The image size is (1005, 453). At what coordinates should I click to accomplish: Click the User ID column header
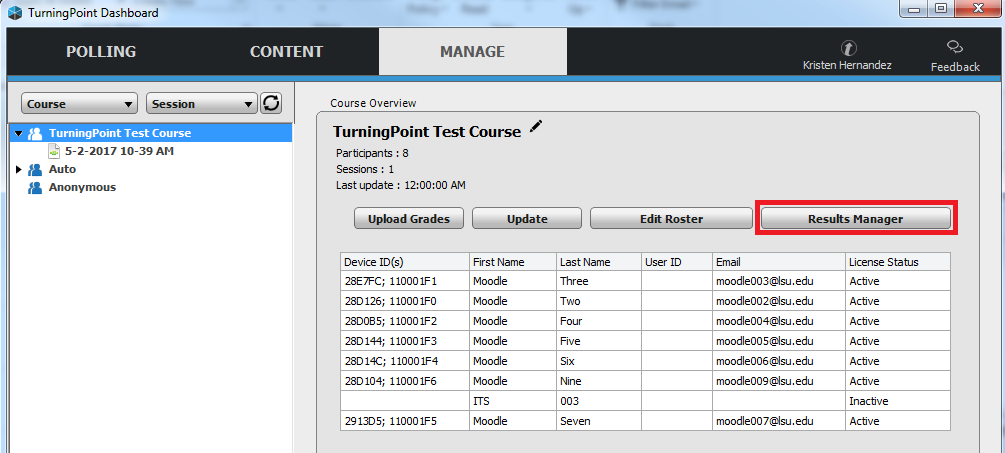(x=677, y=261)
